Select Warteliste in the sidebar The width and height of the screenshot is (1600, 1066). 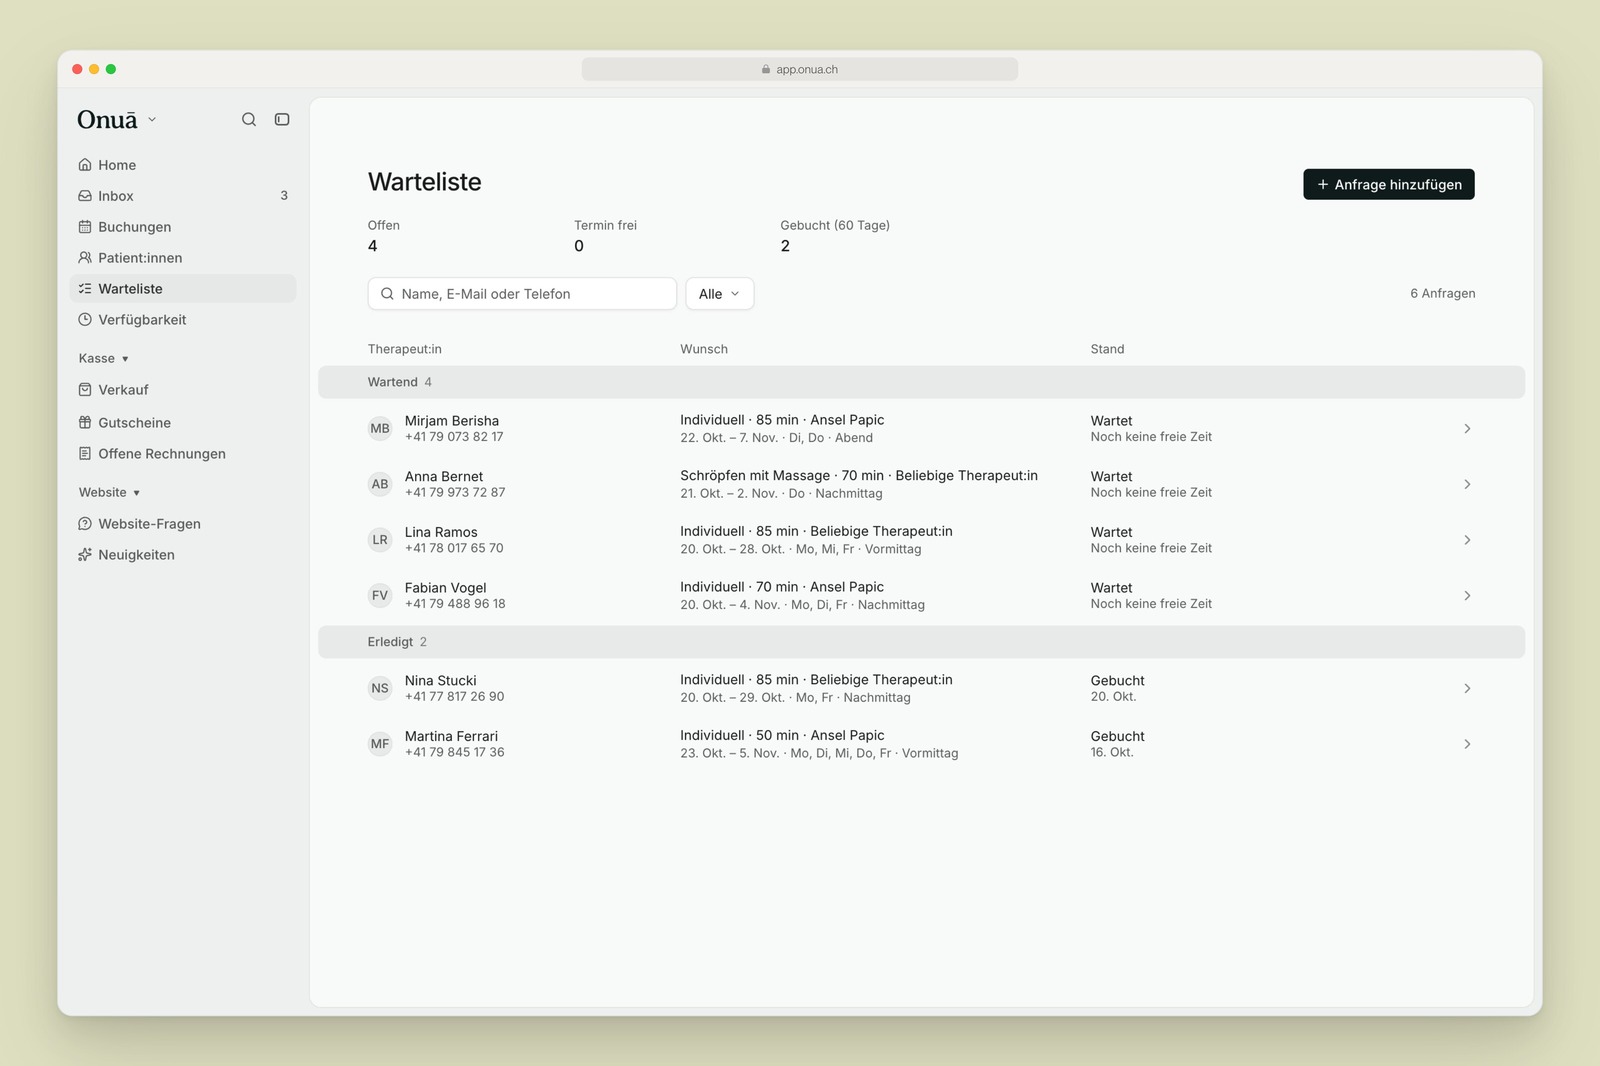pos(183,289)
